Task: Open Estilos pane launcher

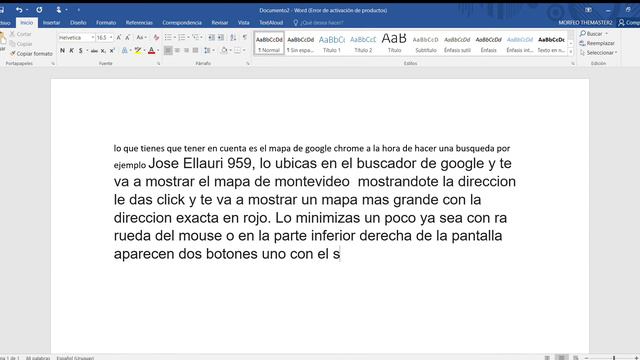Action: [573, 64]
